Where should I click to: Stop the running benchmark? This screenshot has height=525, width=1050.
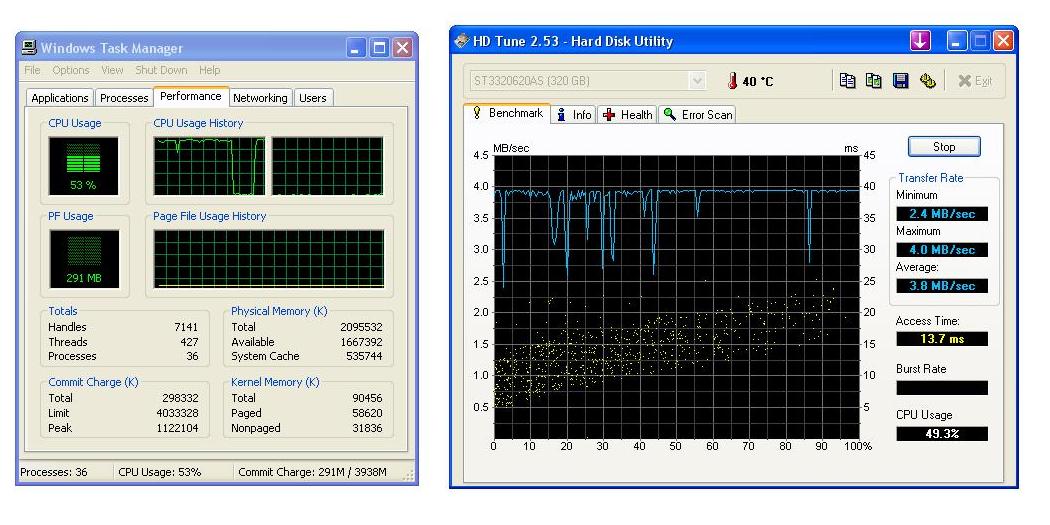[x=944, y=147]
